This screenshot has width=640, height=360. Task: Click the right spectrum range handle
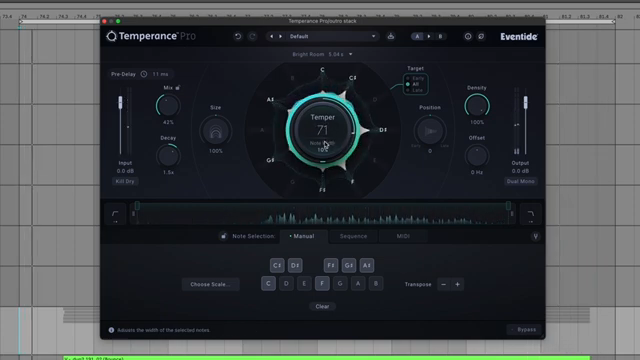coord(508,206)
